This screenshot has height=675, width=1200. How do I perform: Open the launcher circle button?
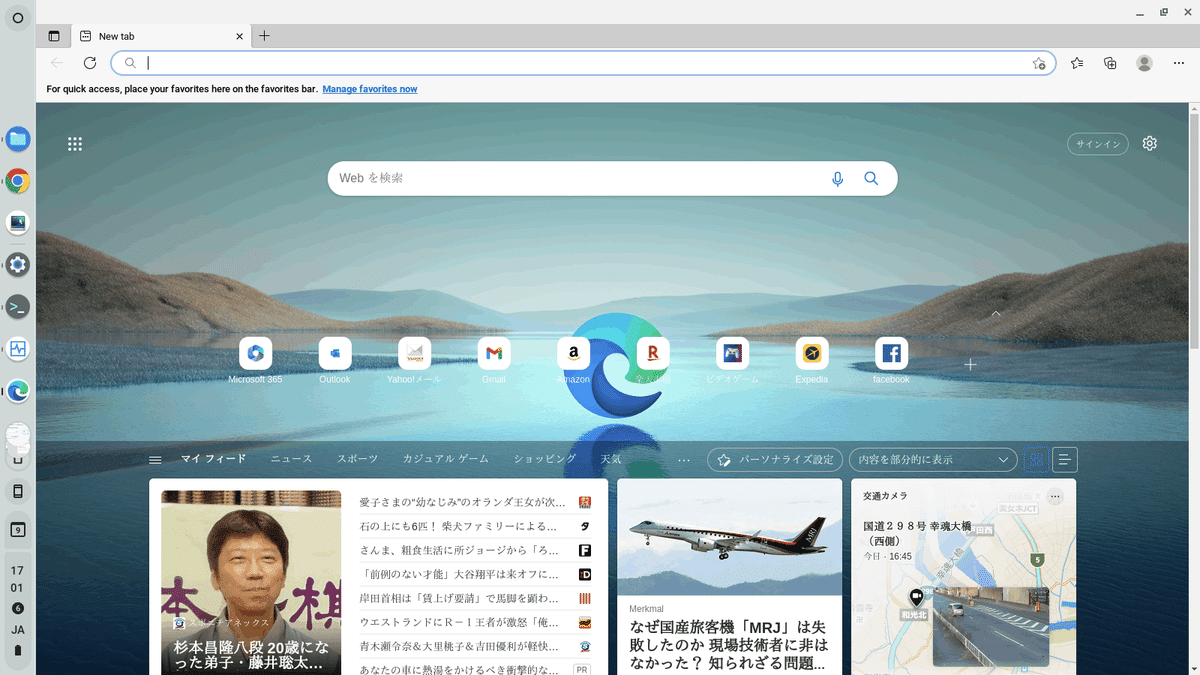17,18
